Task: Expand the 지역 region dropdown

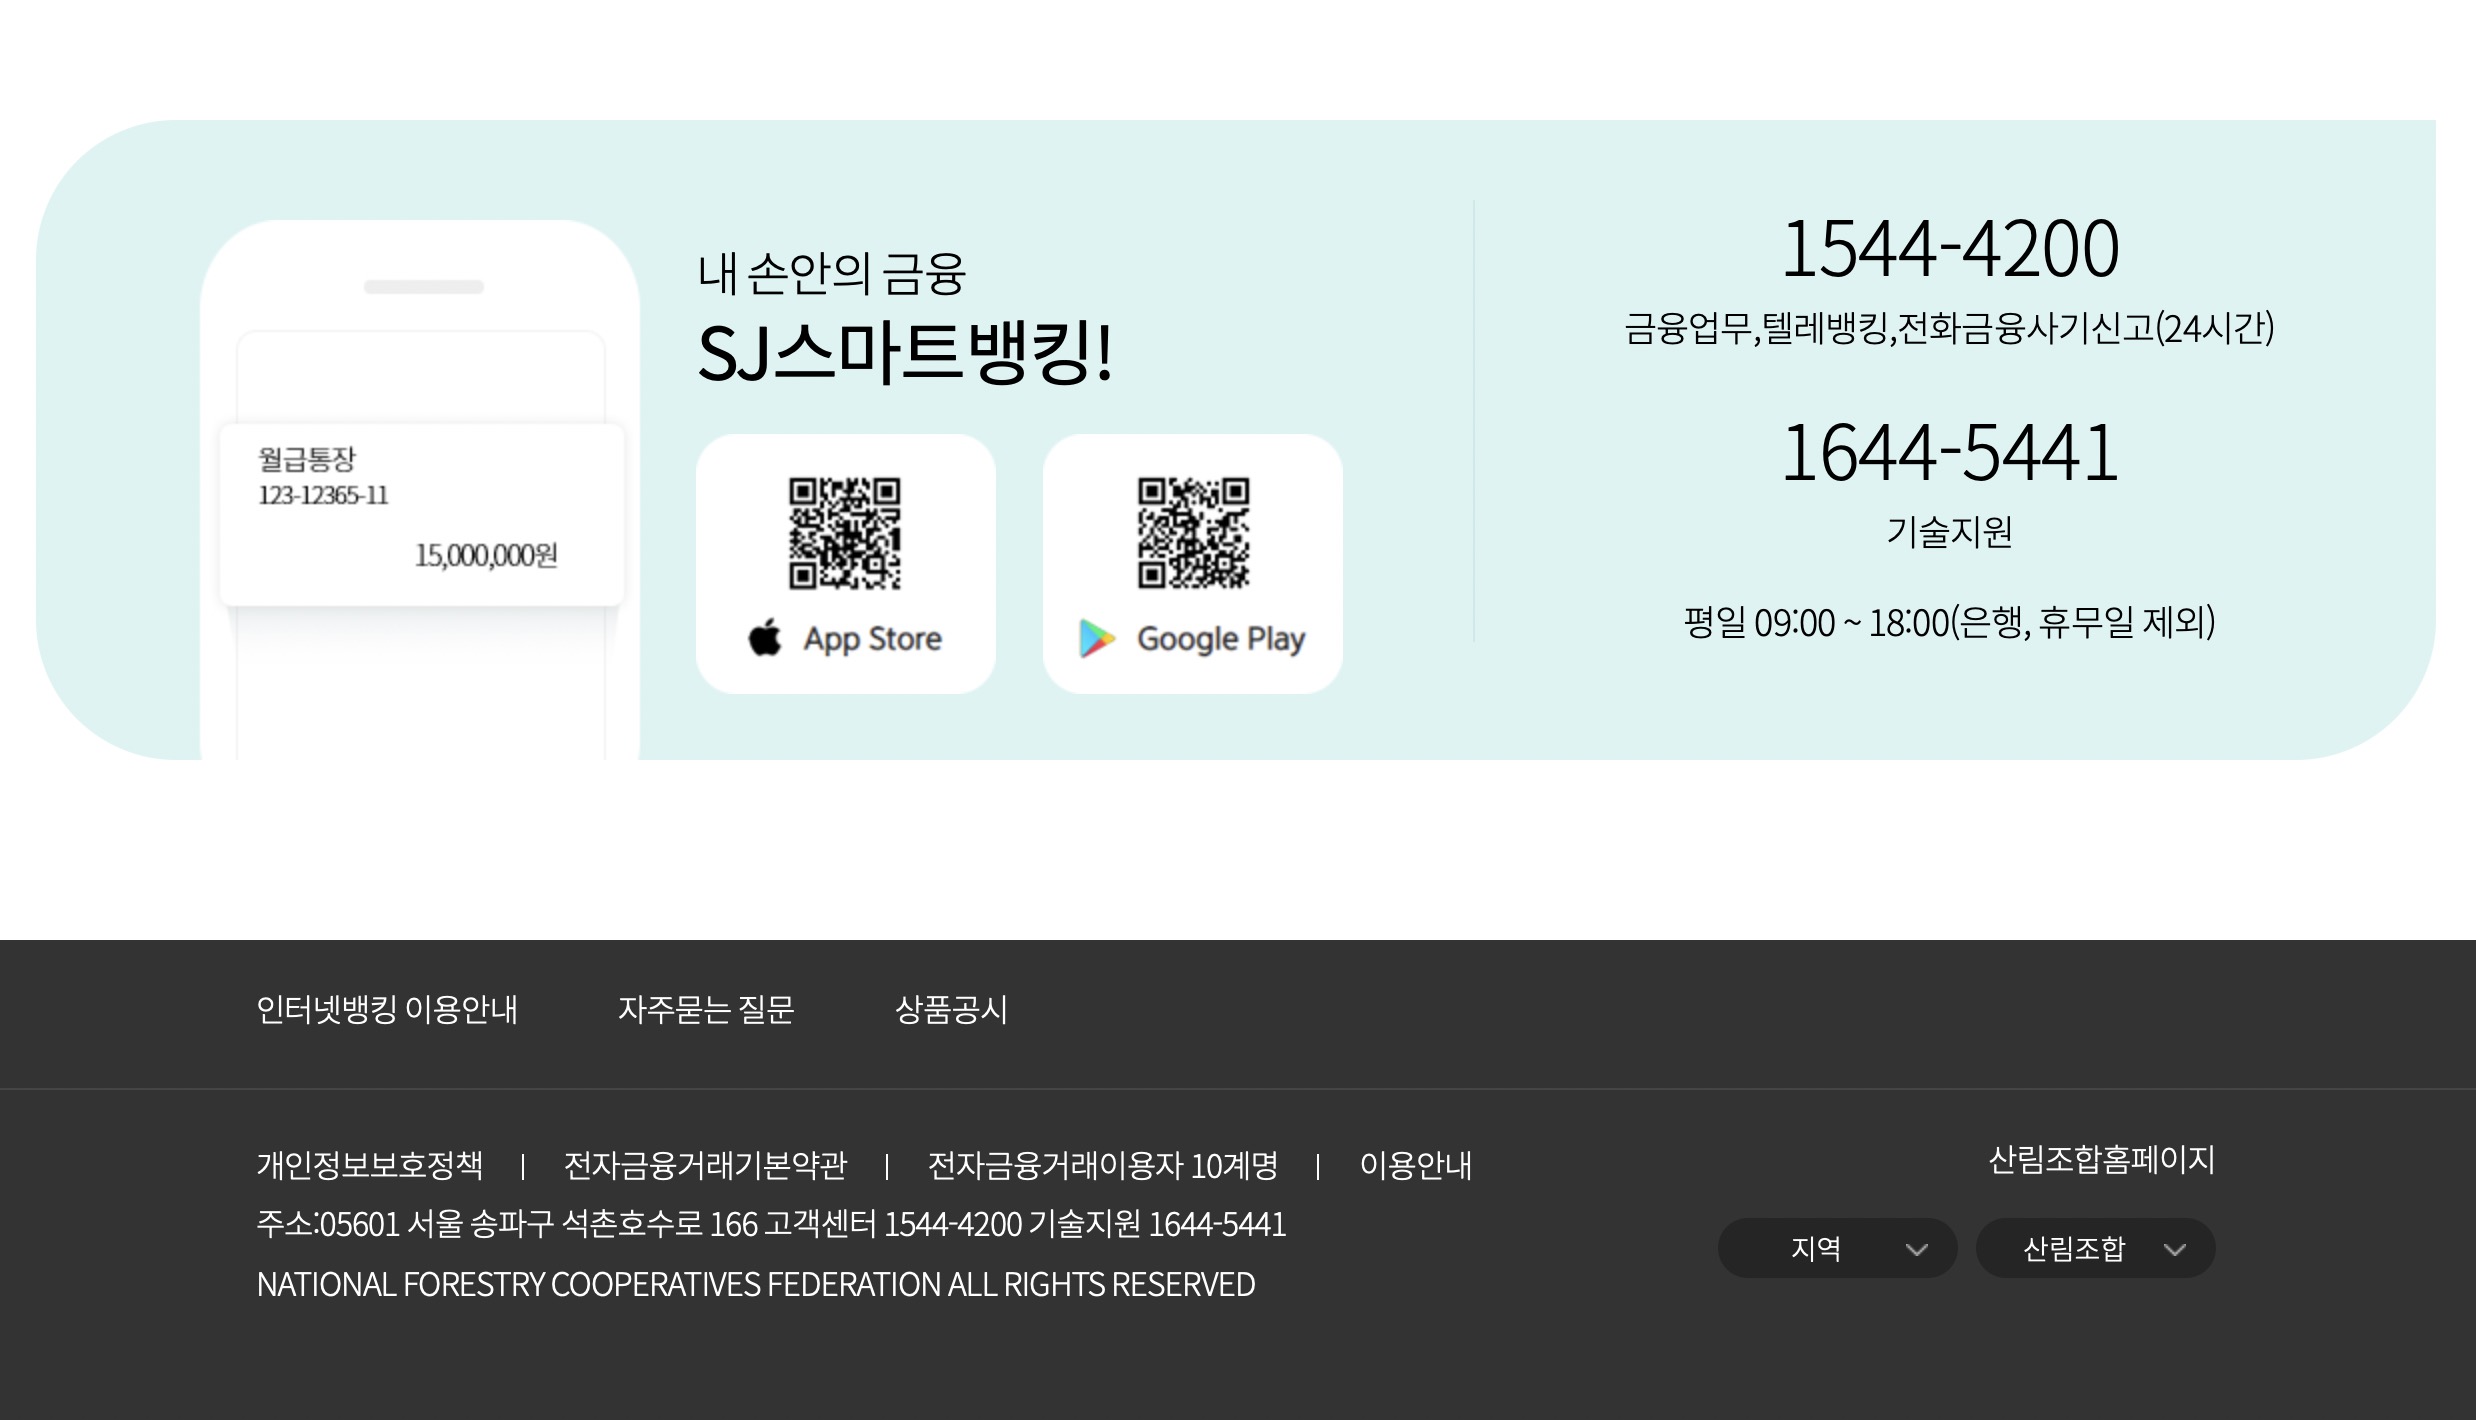Action: coord(1836,1248)
